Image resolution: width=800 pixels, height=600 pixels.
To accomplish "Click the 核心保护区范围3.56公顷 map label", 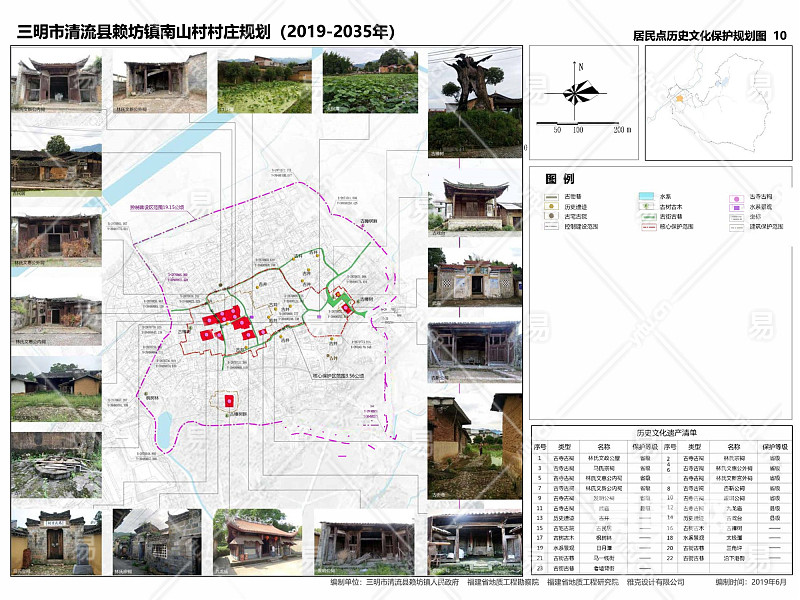I will (x=338, y=376).
